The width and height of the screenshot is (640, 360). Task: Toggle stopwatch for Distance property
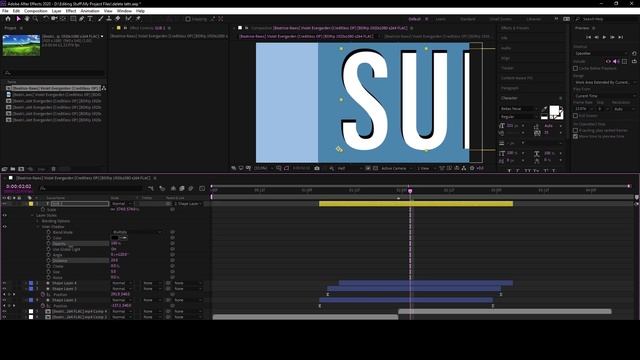pyautogui.click(x=49, y=260)
